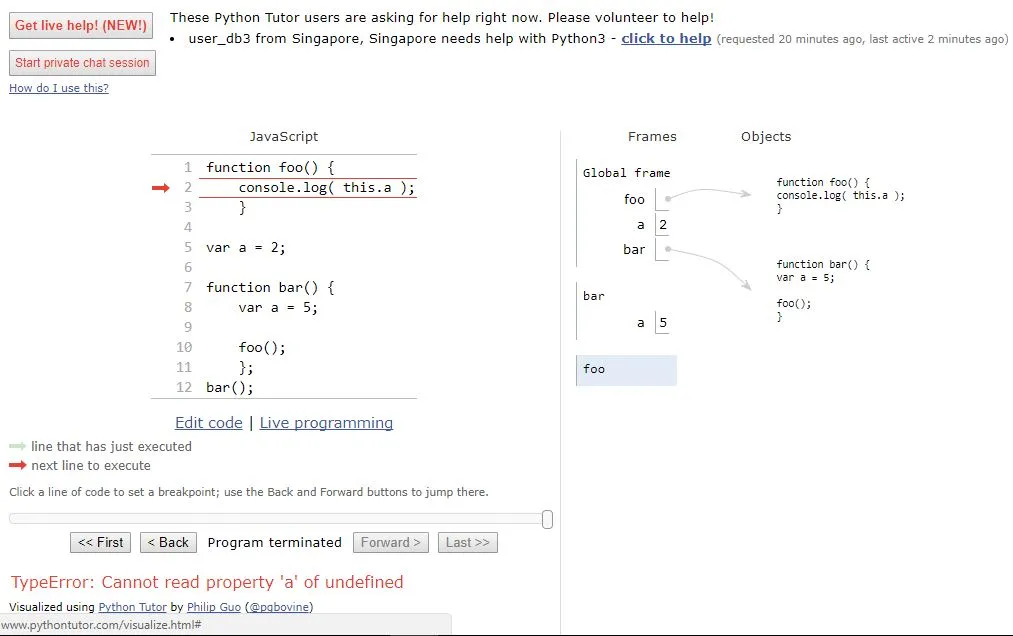
Task: Click the red legend arrow for next line
Action: (18, 465)
